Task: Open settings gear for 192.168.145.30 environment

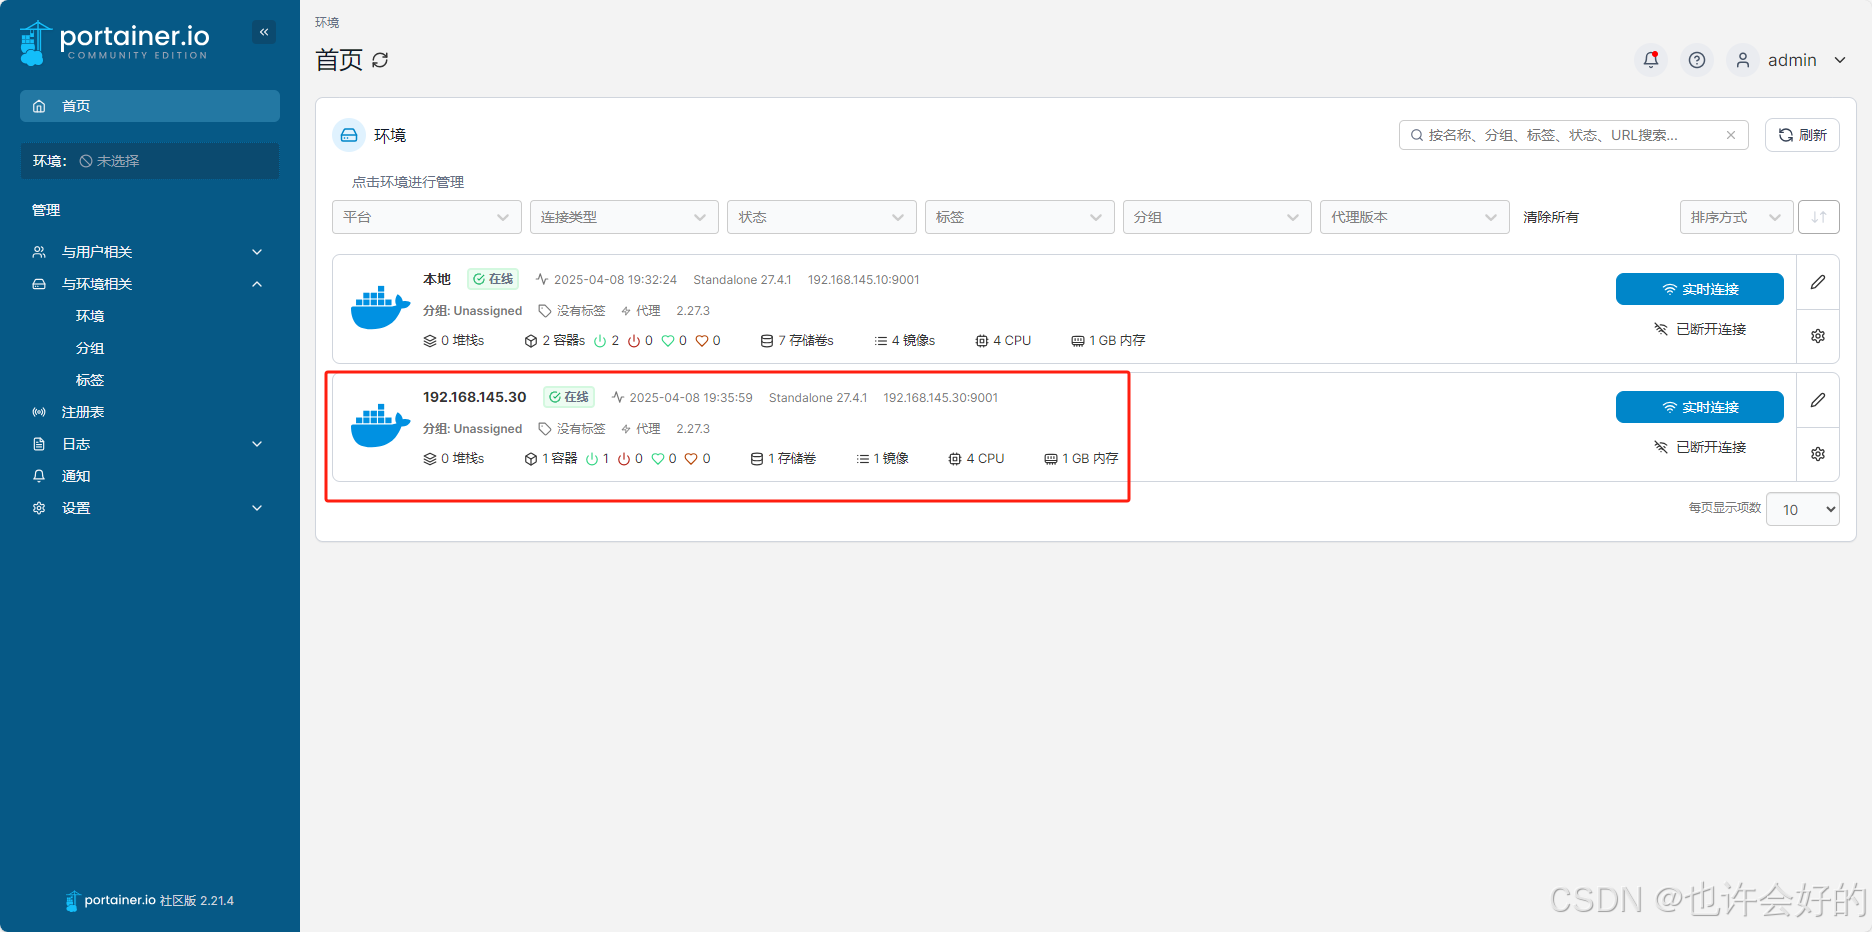Action: 1818,454
